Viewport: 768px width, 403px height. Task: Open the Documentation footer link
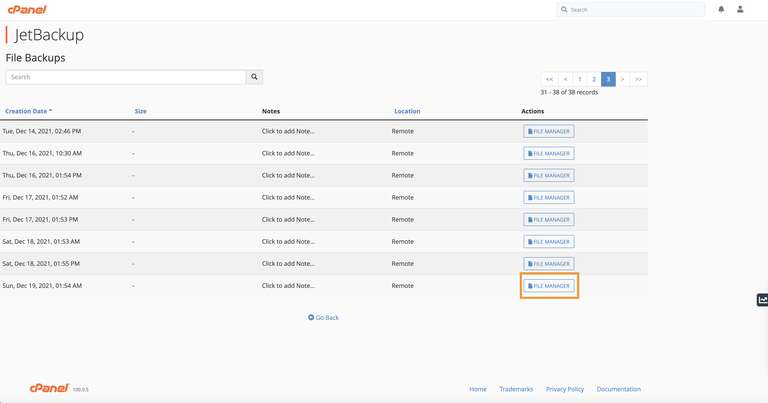click(619, 389)
